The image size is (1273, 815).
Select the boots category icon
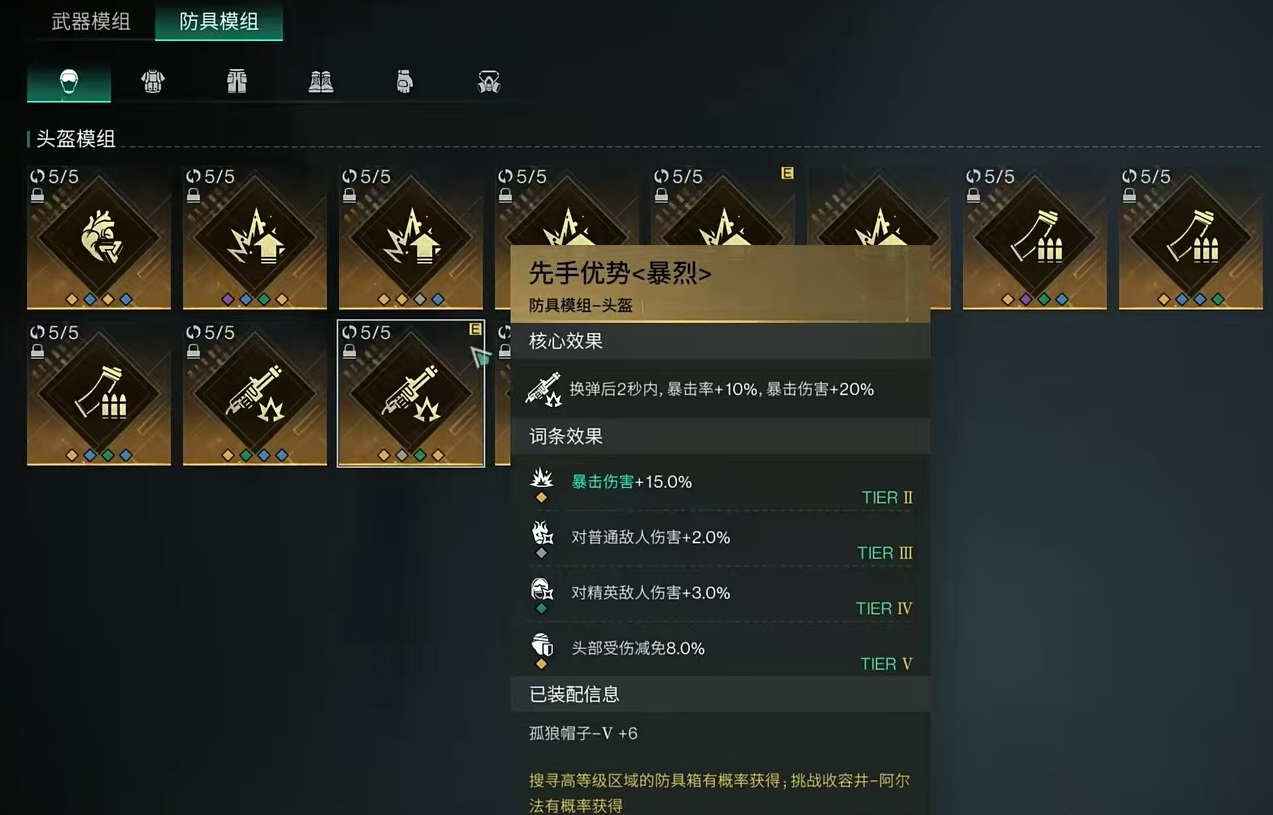point(321,82)
